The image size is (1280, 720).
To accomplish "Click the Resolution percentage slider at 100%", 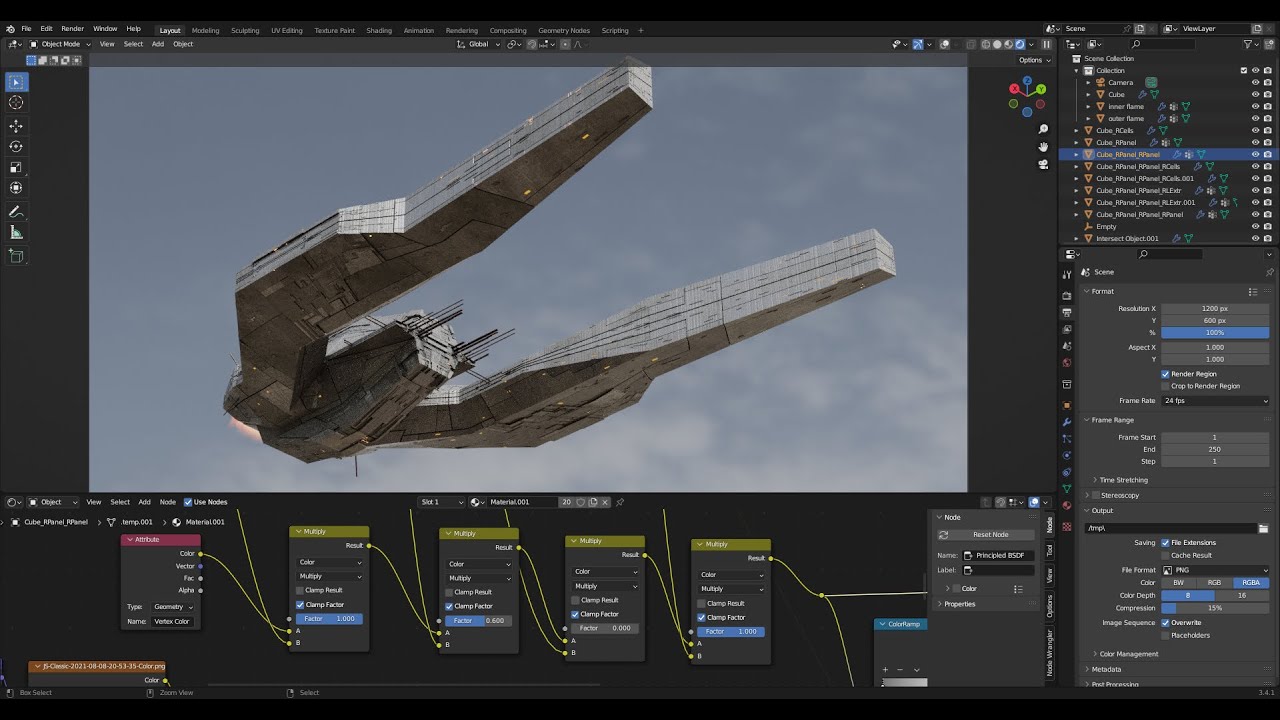I will coord(1215,333).
